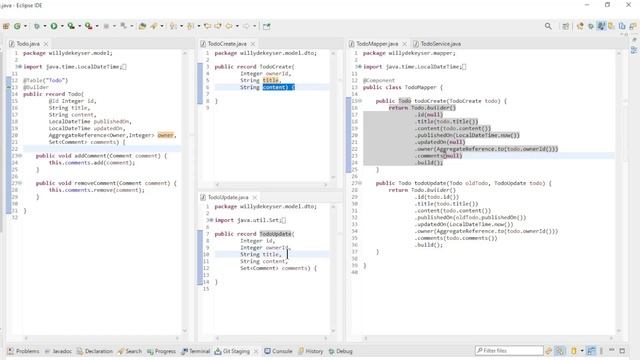Click the rightmost perspective icon in top bar
Viewport: 640px width, 360px height.
tap(633, 26)
